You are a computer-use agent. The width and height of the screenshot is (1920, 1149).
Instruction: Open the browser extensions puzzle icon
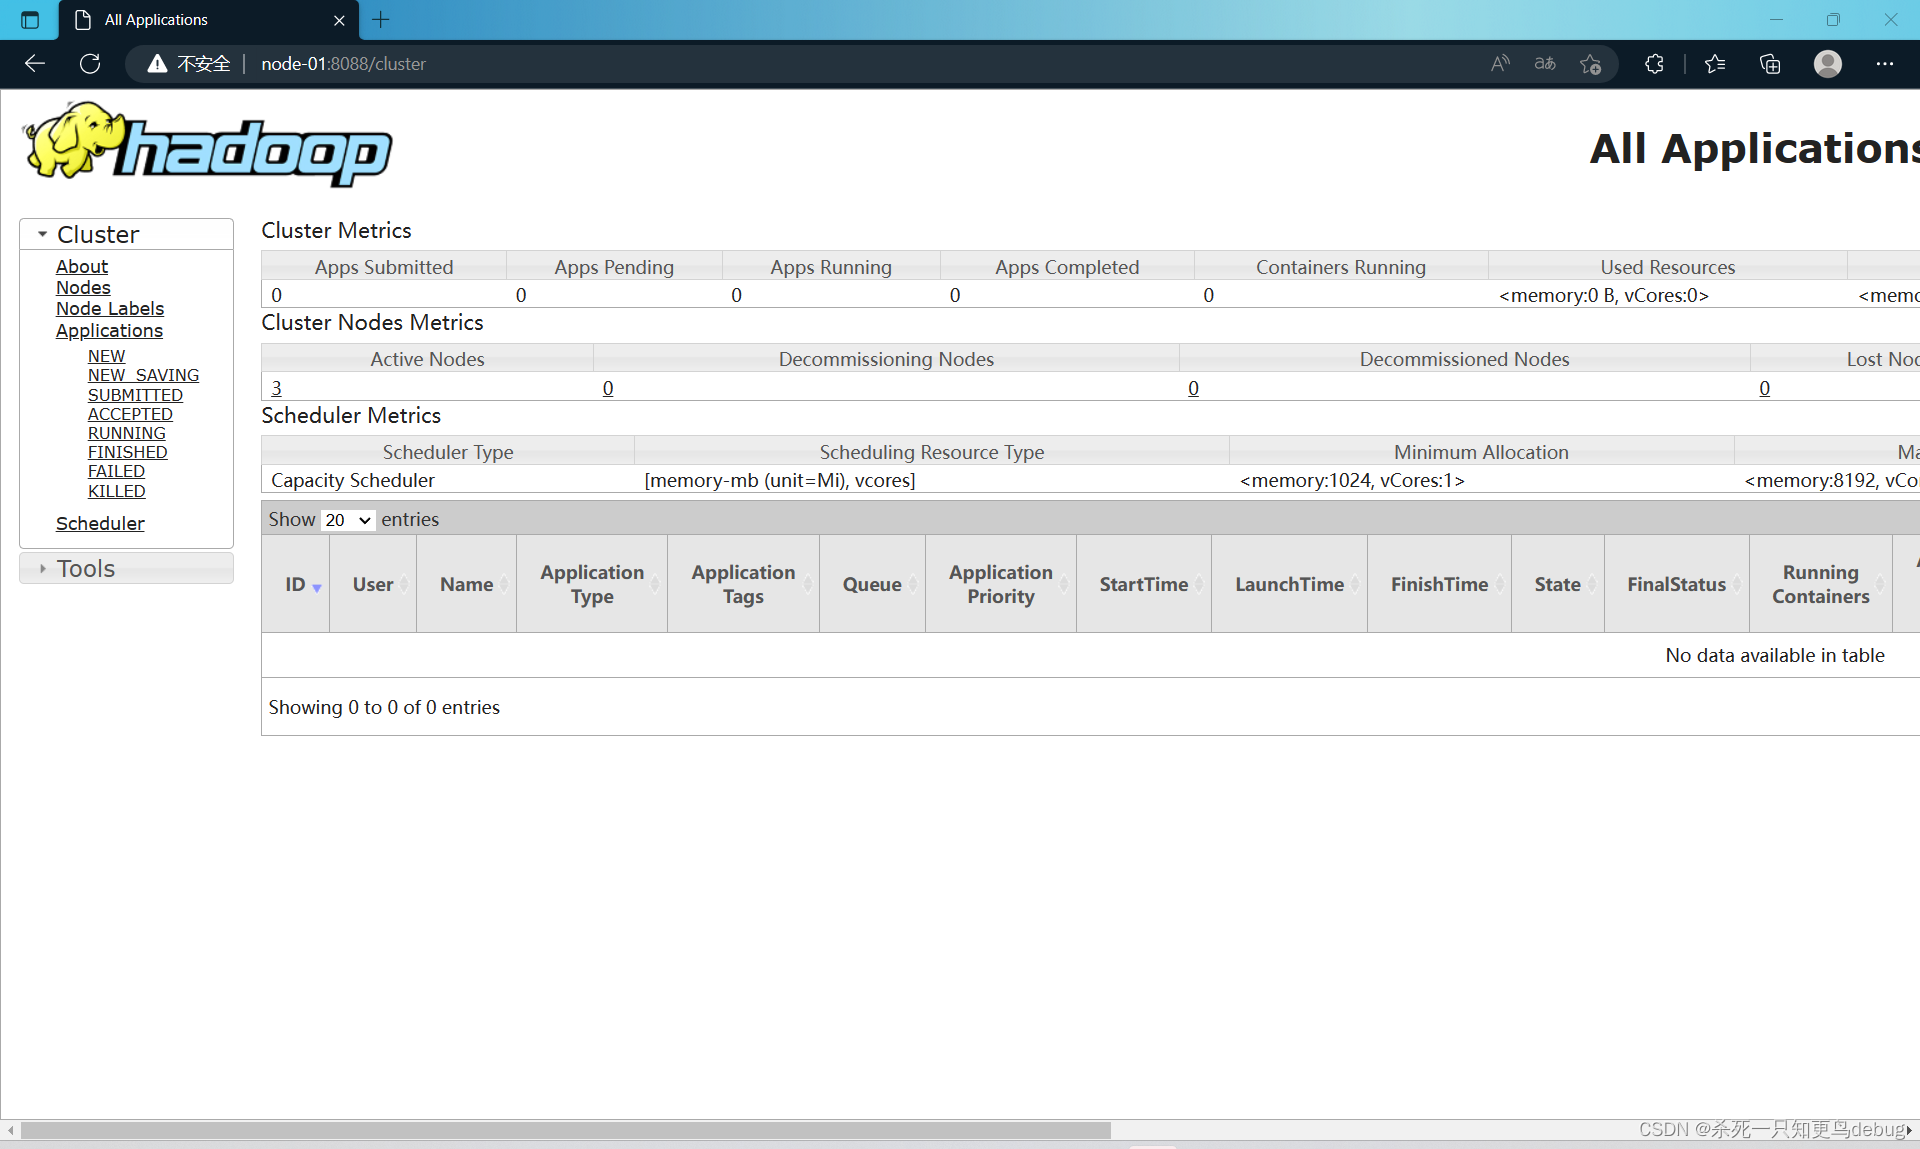1654,64
